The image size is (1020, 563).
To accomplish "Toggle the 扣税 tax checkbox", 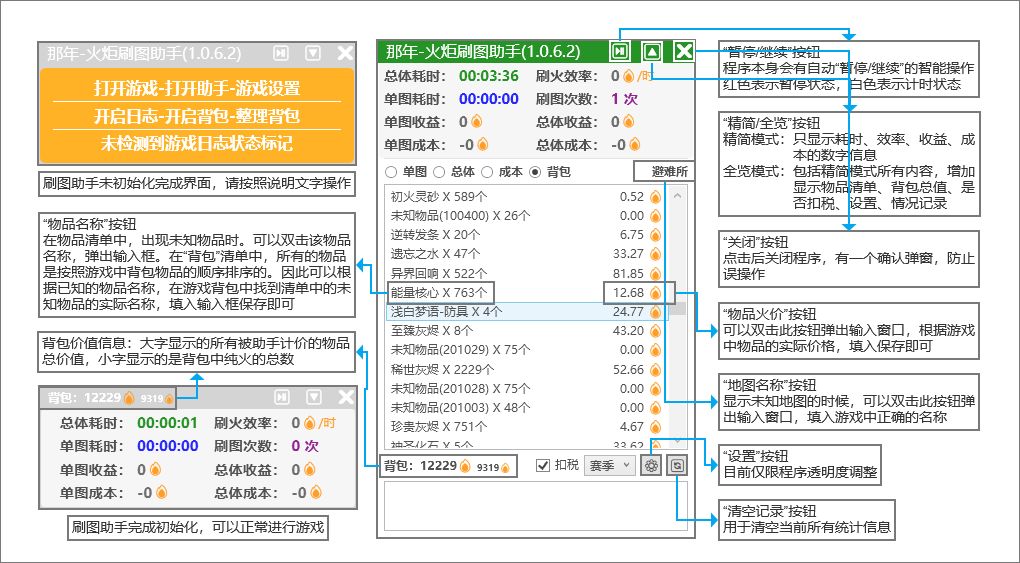I will (543, 465).
